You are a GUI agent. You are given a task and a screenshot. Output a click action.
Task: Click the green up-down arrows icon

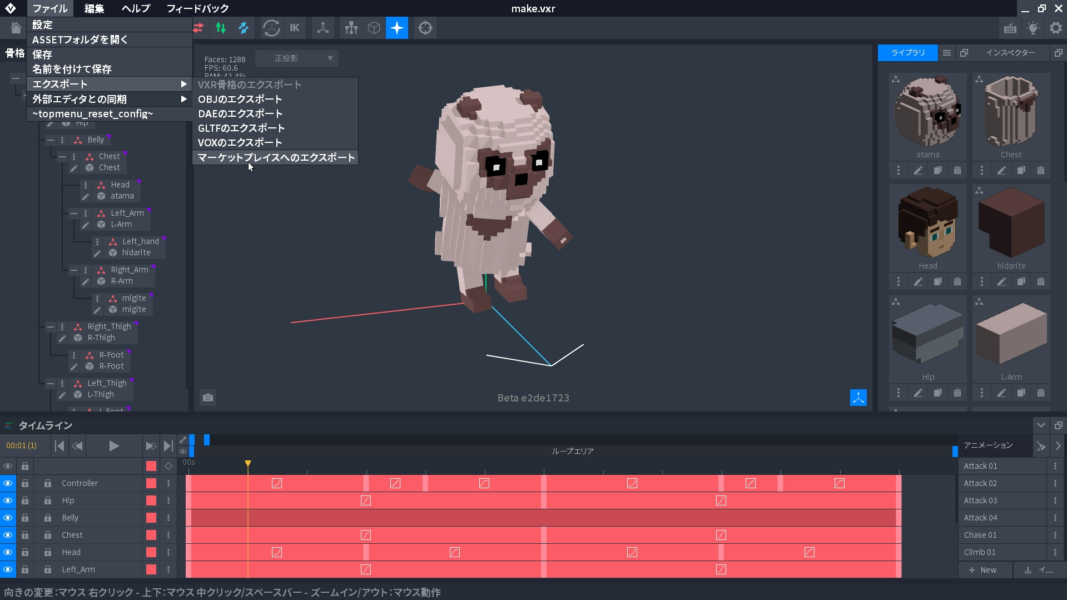(220, 28)
